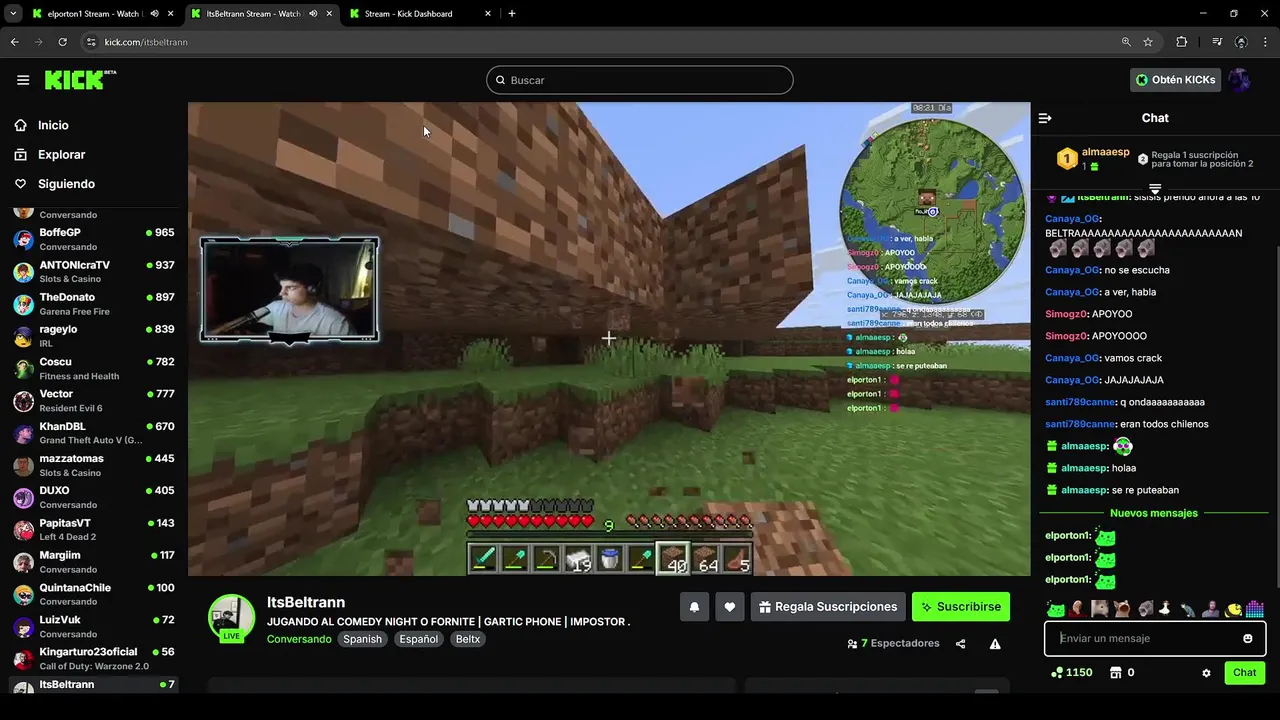
Task: Jump to Nuevos mensajes in chat
Action: 1153,513
